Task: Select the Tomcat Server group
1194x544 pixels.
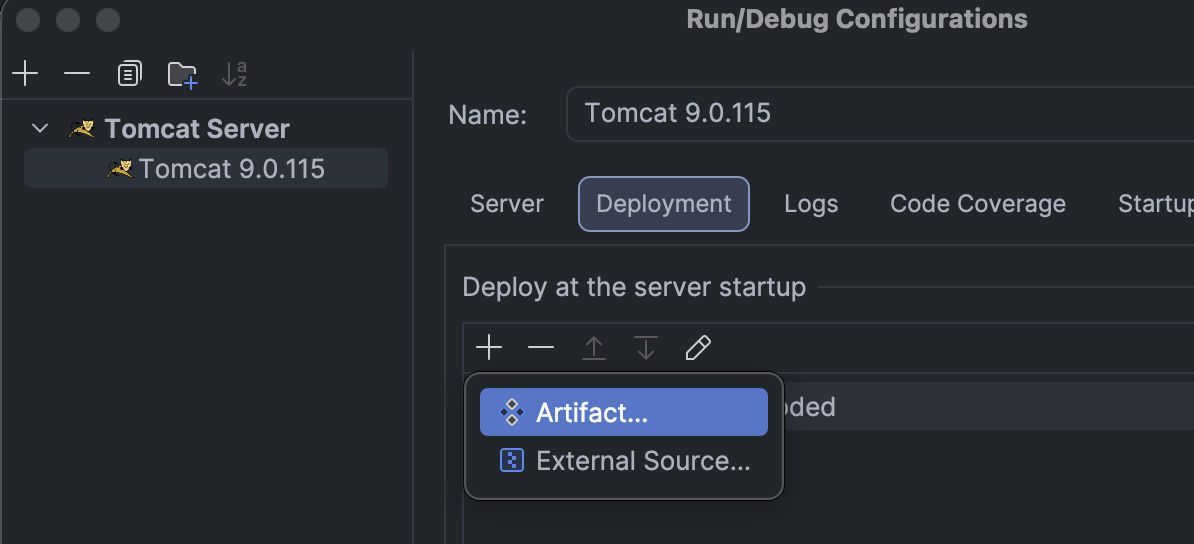Action: (196, 129)
